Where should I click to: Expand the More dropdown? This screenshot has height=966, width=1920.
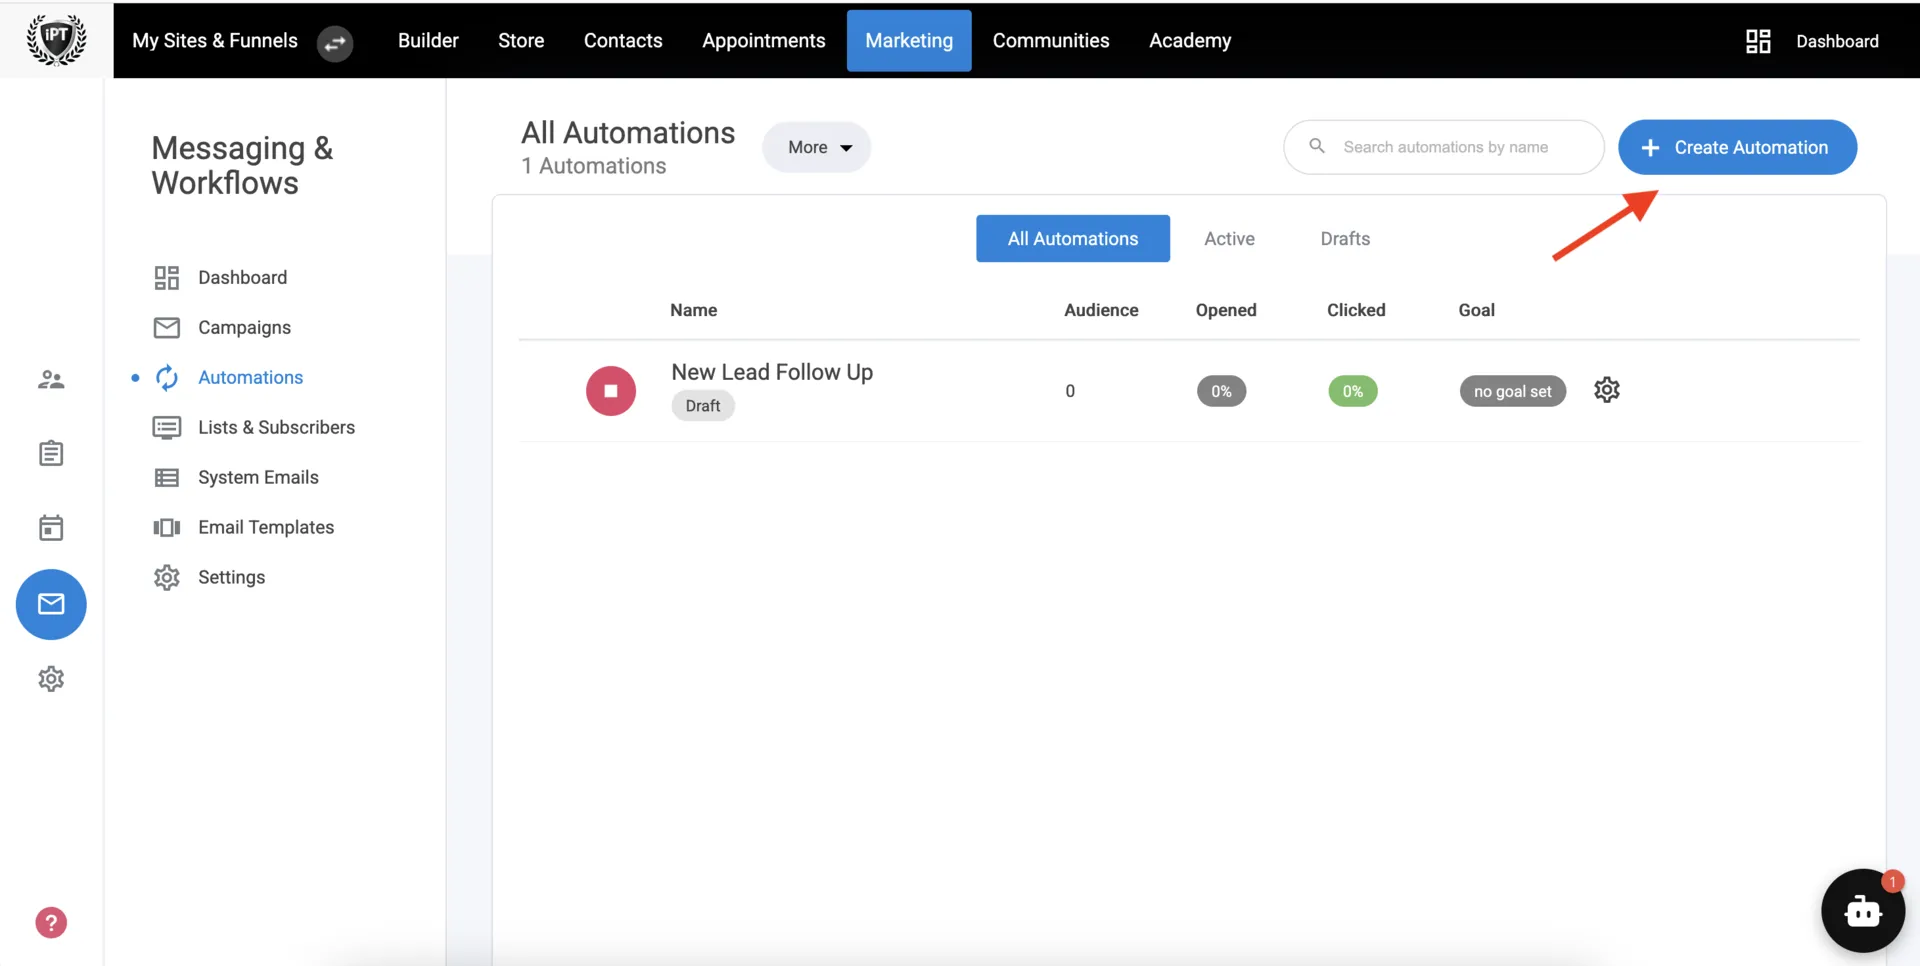[x=817, y=147]
